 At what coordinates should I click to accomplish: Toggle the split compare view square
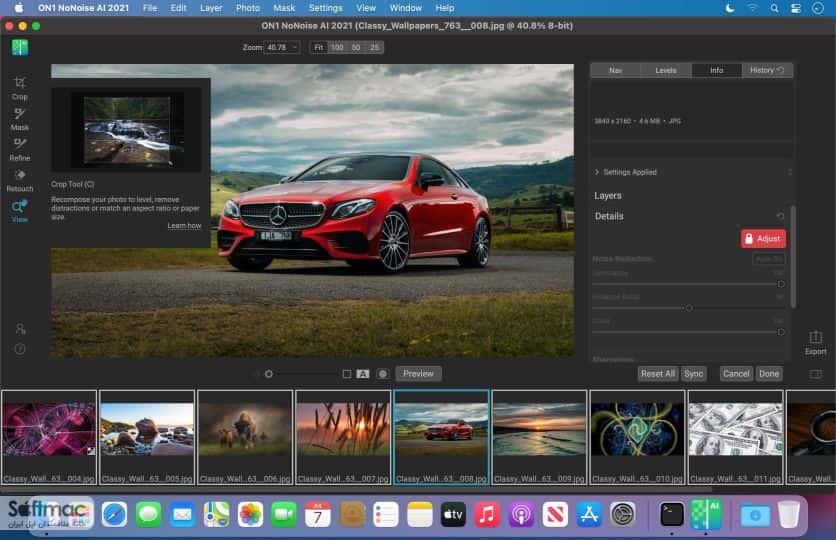click(347, 374)
